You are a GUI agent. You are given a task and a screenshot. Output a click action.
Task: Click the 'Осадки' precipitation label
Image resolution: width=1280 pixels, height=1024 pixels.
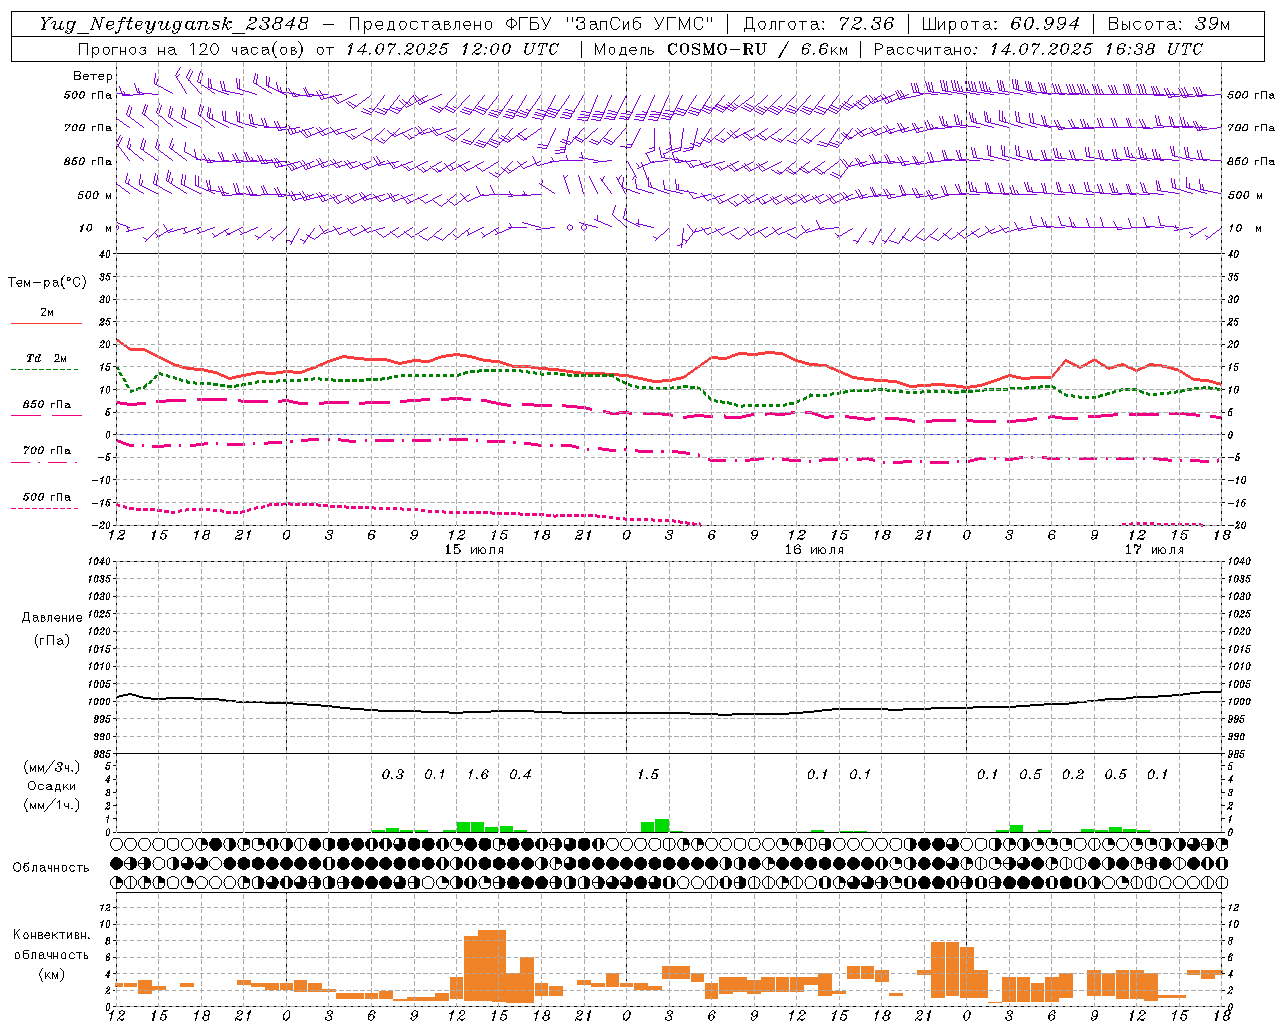pyautogui.click(x=52, y=786)
